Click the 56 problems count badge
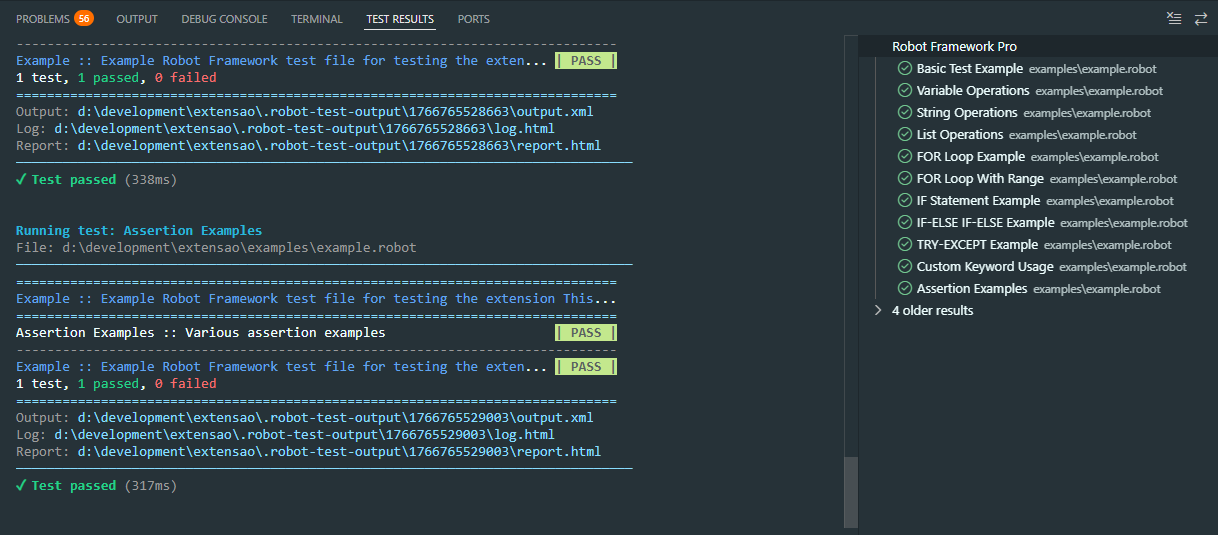 pos(84,18)
